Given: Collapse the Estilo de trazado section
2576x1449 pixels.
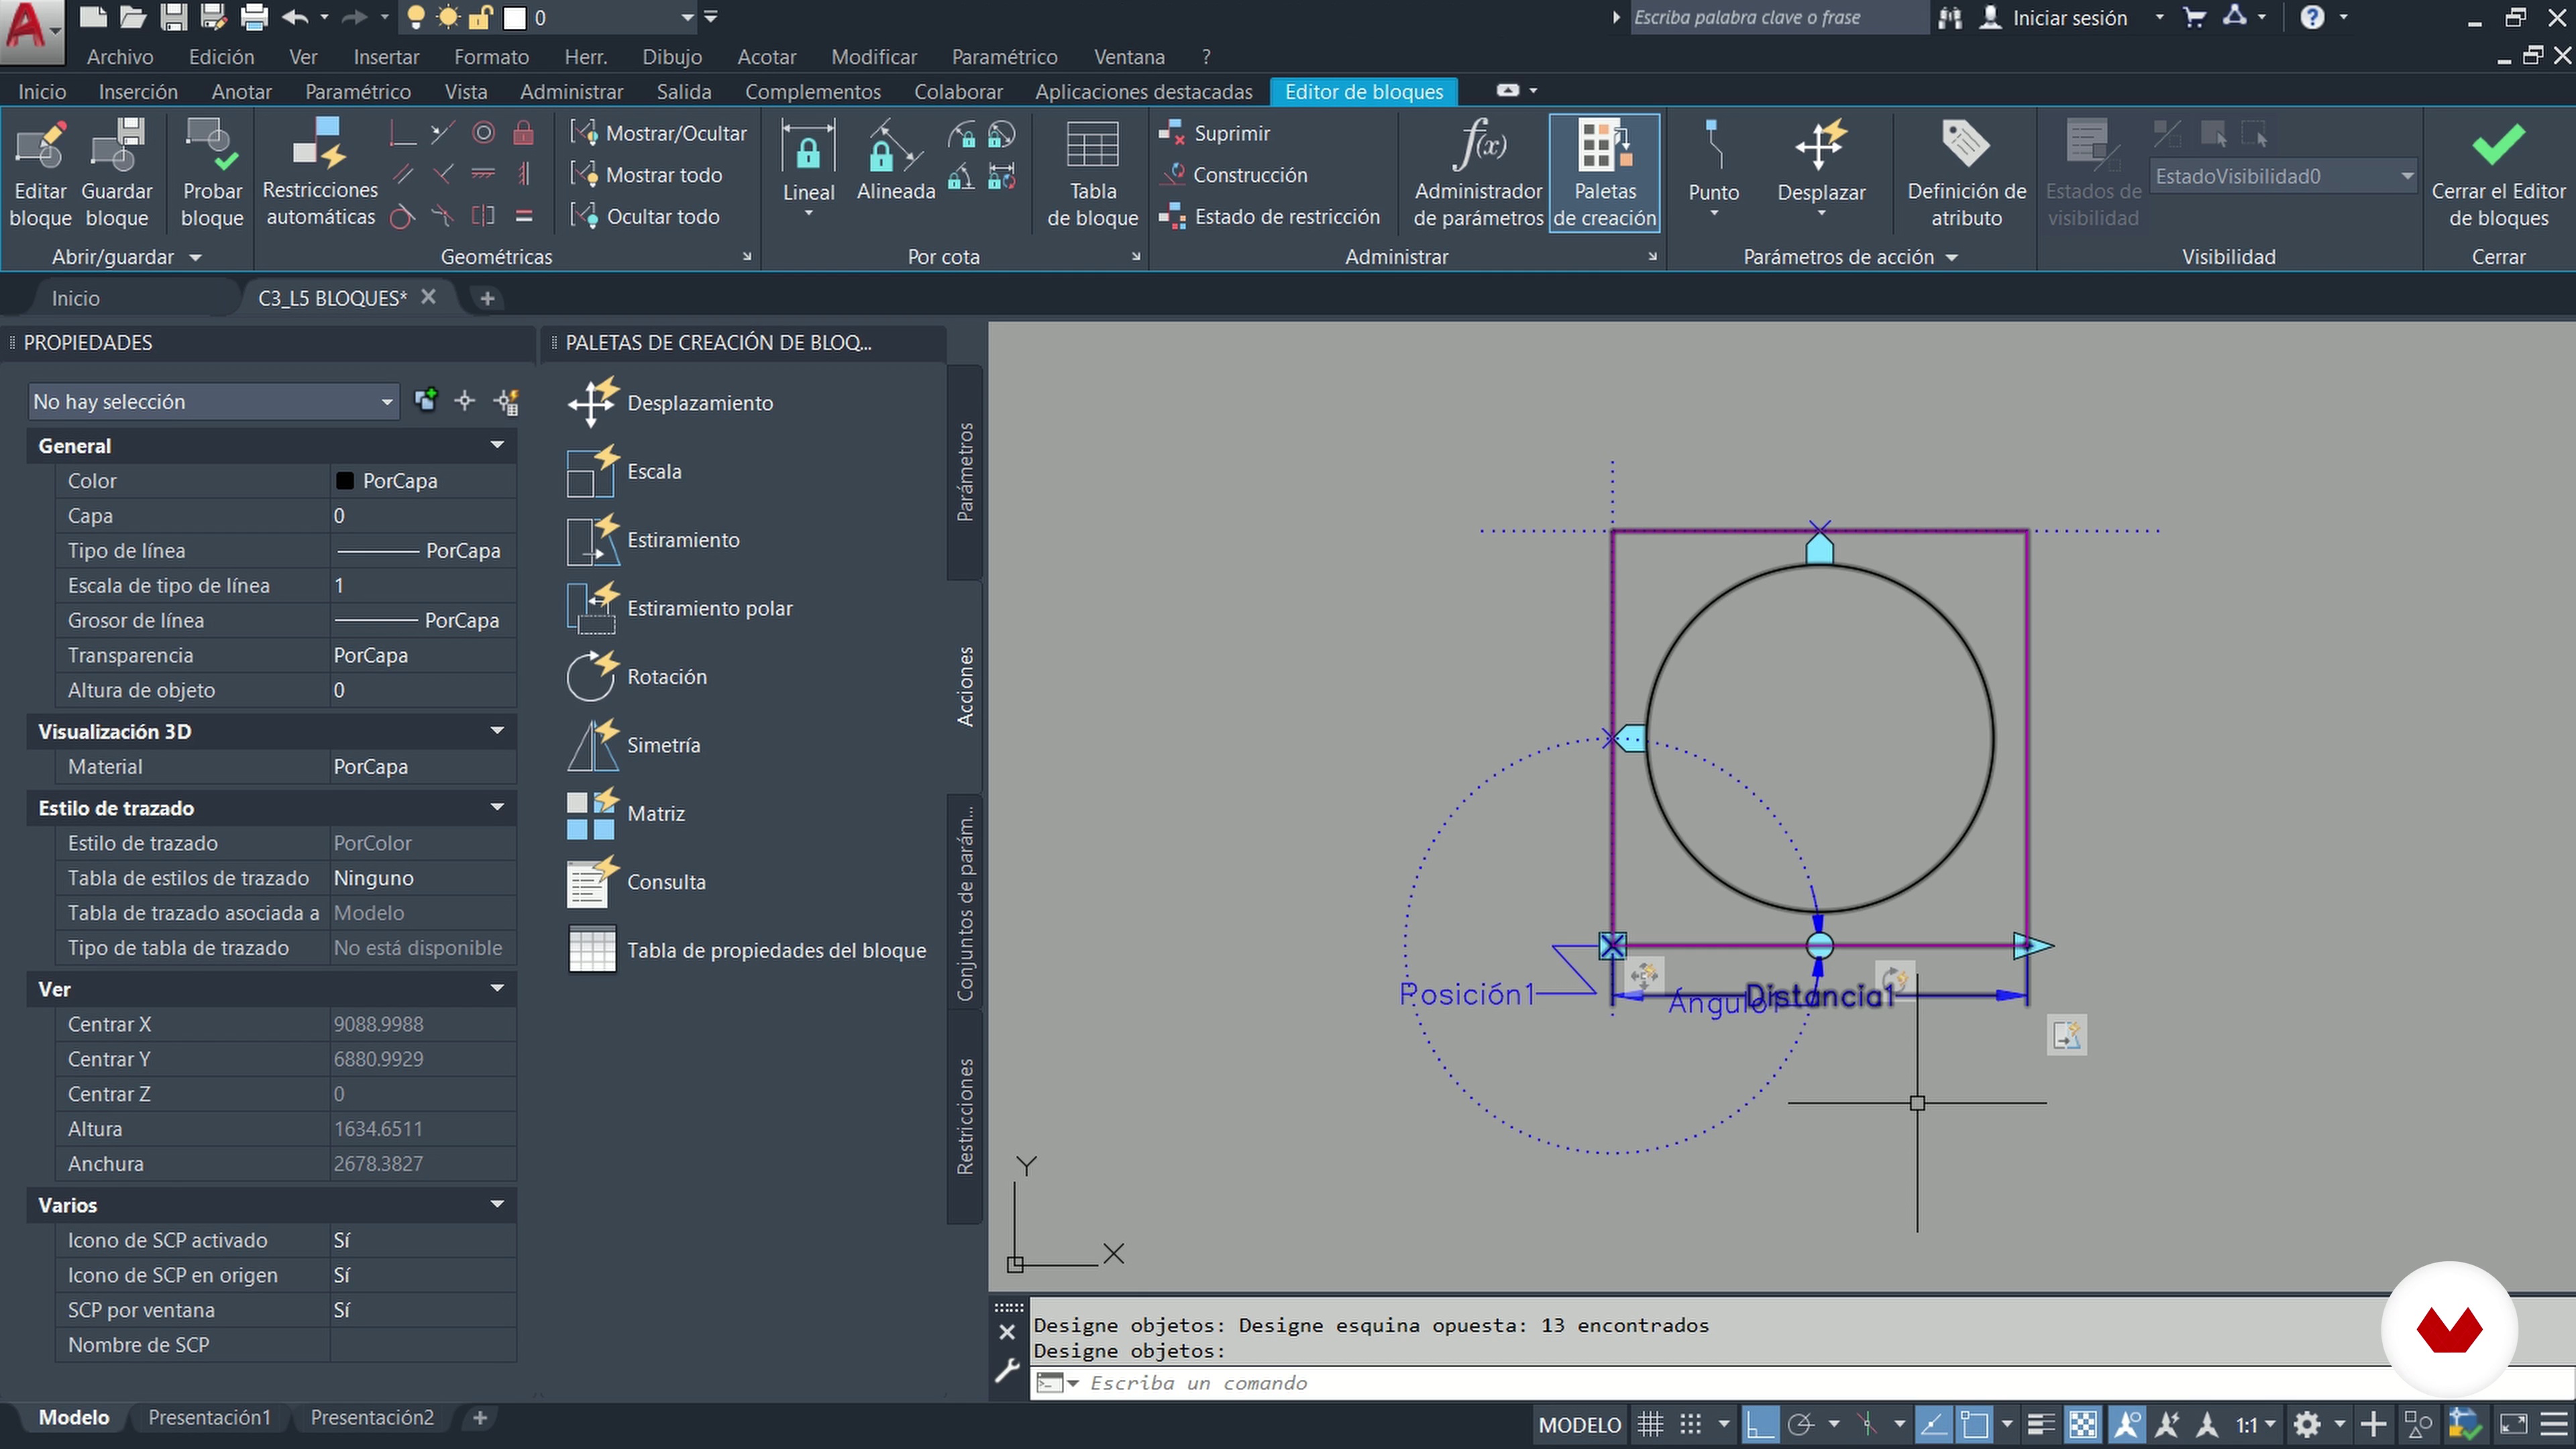Looking at the screenshot, I should (497, 807).
